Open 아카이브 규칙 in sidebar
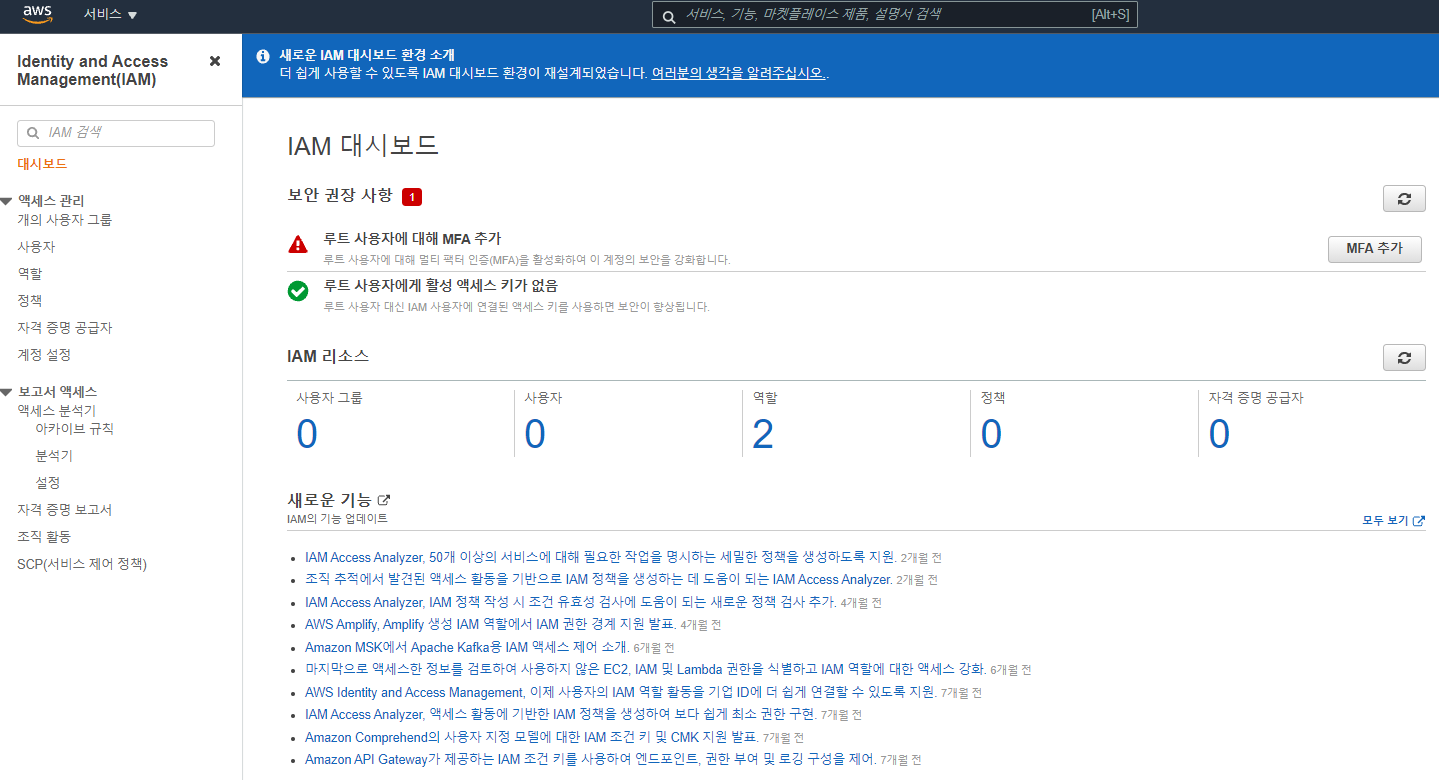 74,428
